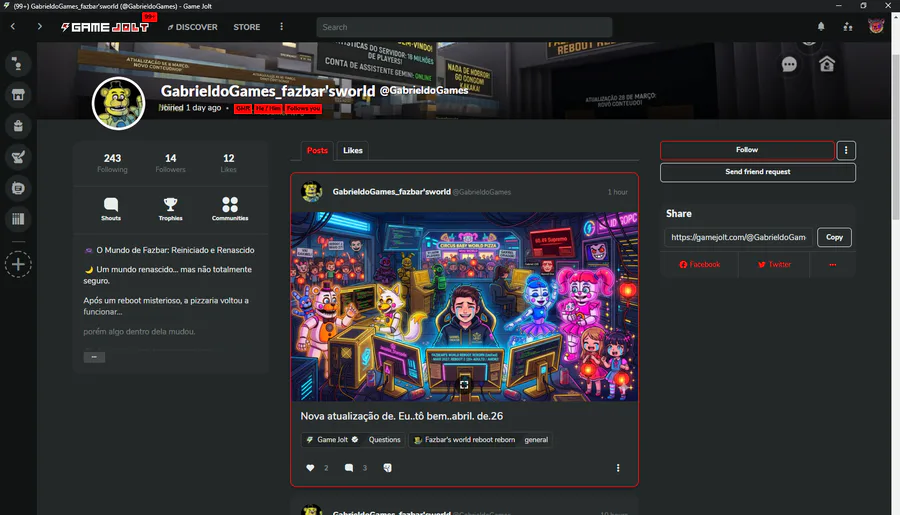
Task: Open the post's three-dot options menu
Action: 618,468
